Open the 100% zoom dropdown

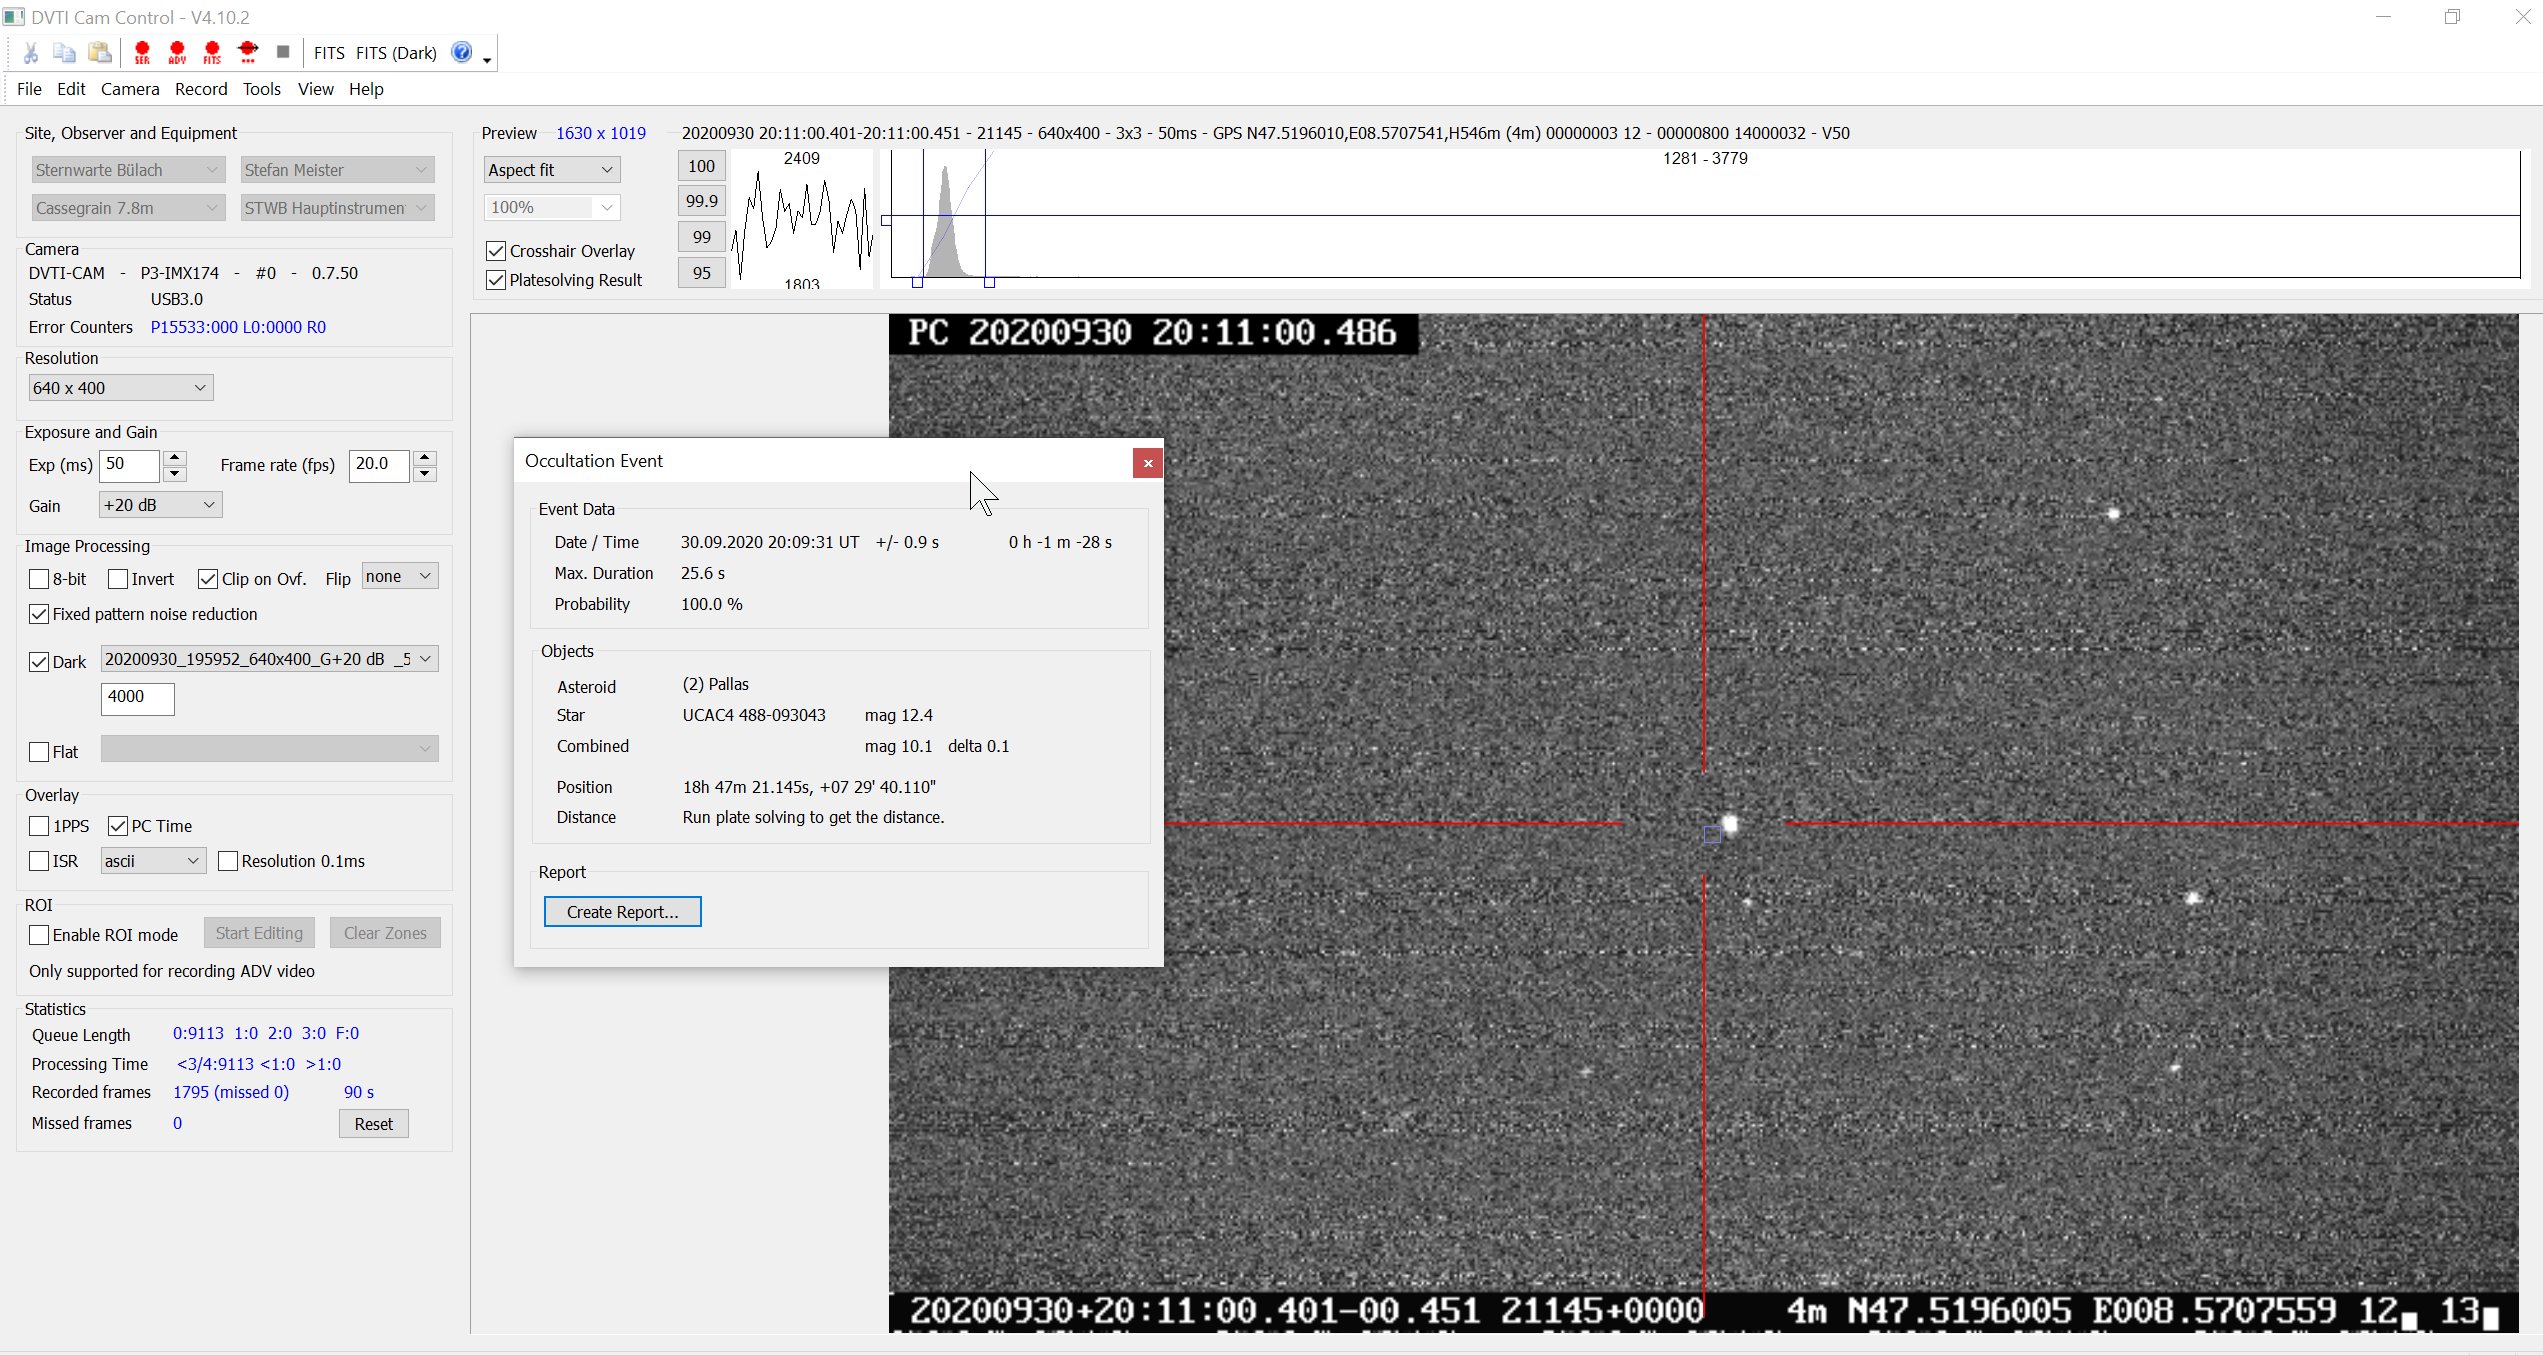(552, 207)
